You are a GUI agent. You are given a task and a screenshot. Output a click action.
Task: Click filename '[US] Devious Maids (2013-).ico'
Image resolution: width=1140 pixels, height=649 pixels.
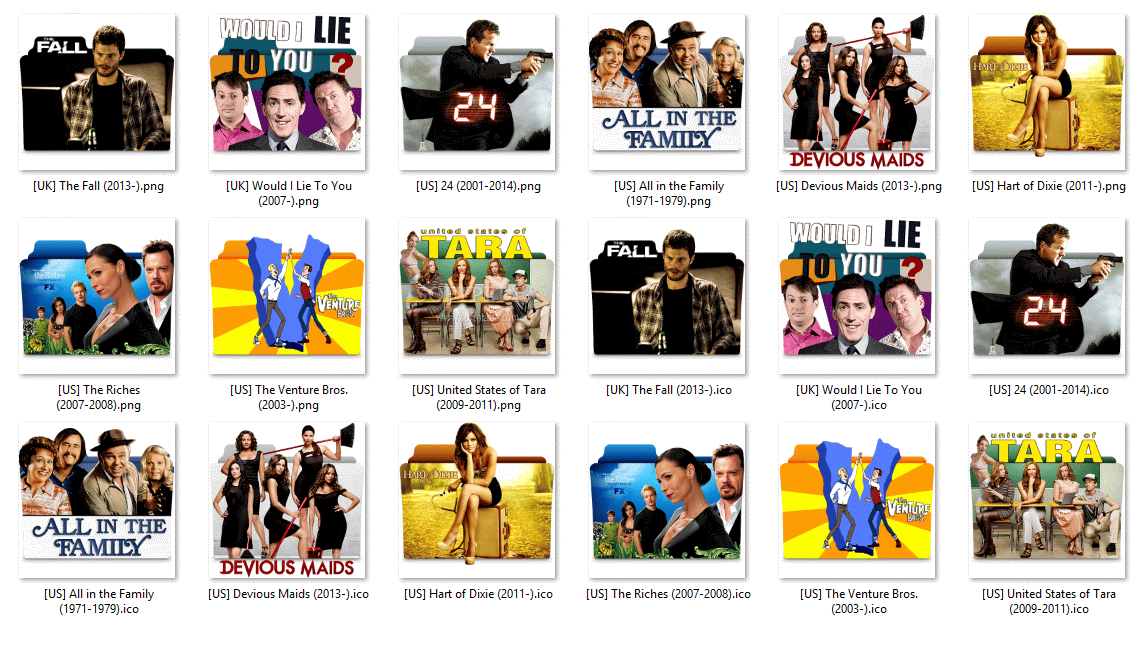click(x=289, y=594)
